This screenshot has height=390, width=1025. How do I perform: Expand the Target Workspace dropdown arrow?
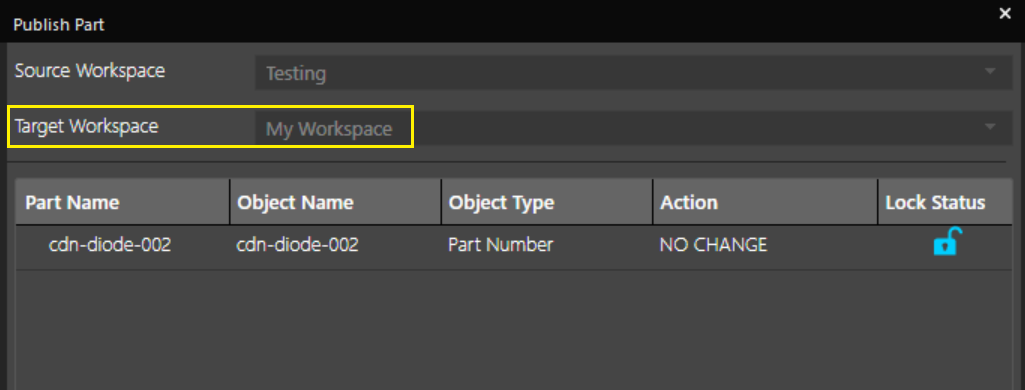click(990, 126)
